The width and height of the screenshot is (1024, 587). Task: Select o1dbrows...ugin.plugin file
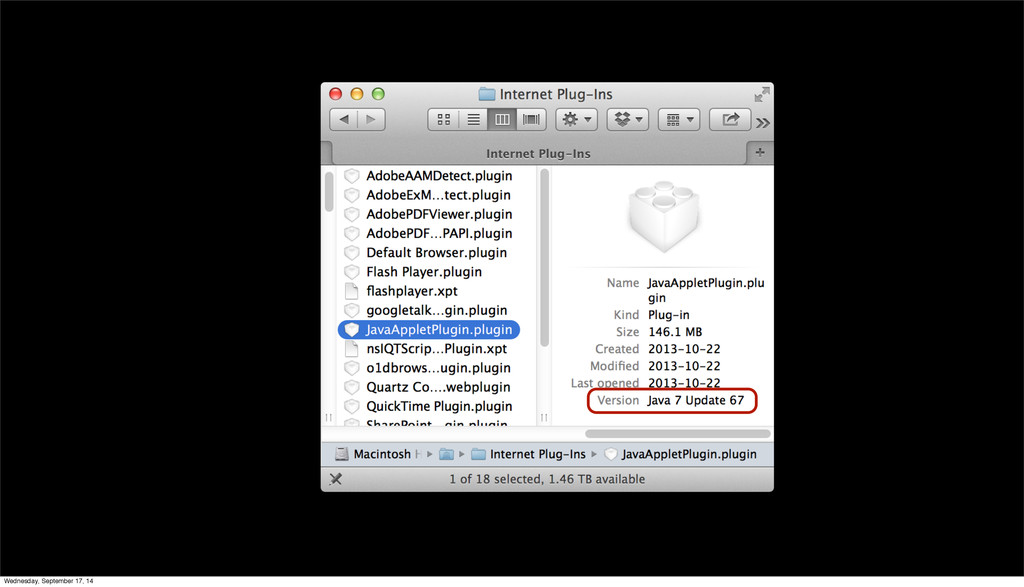click(438, 368)
